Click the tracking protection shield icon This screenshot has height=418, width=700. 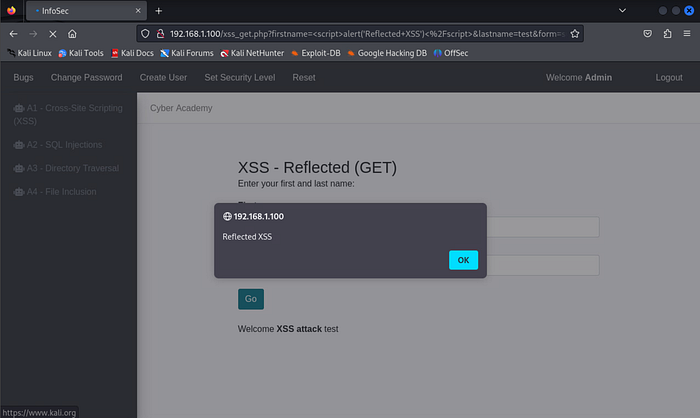pyautogui.click(x=145, y=34)
